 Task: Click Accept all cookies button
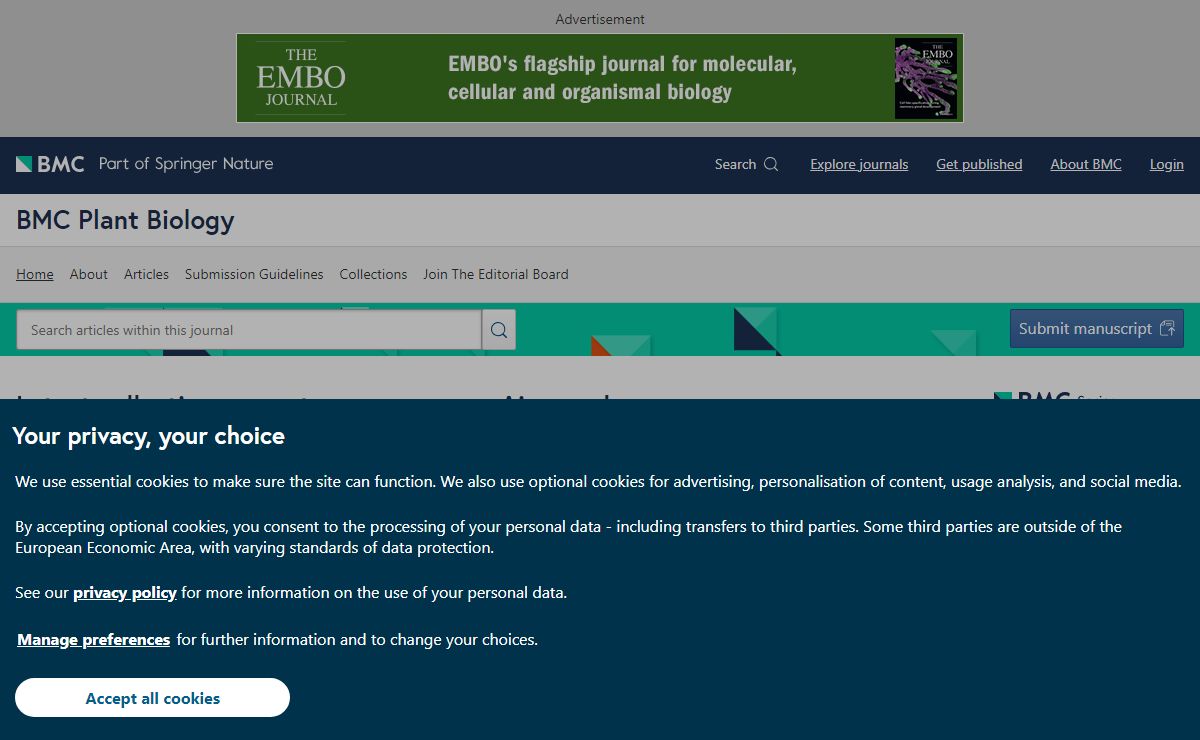(152, 698)
